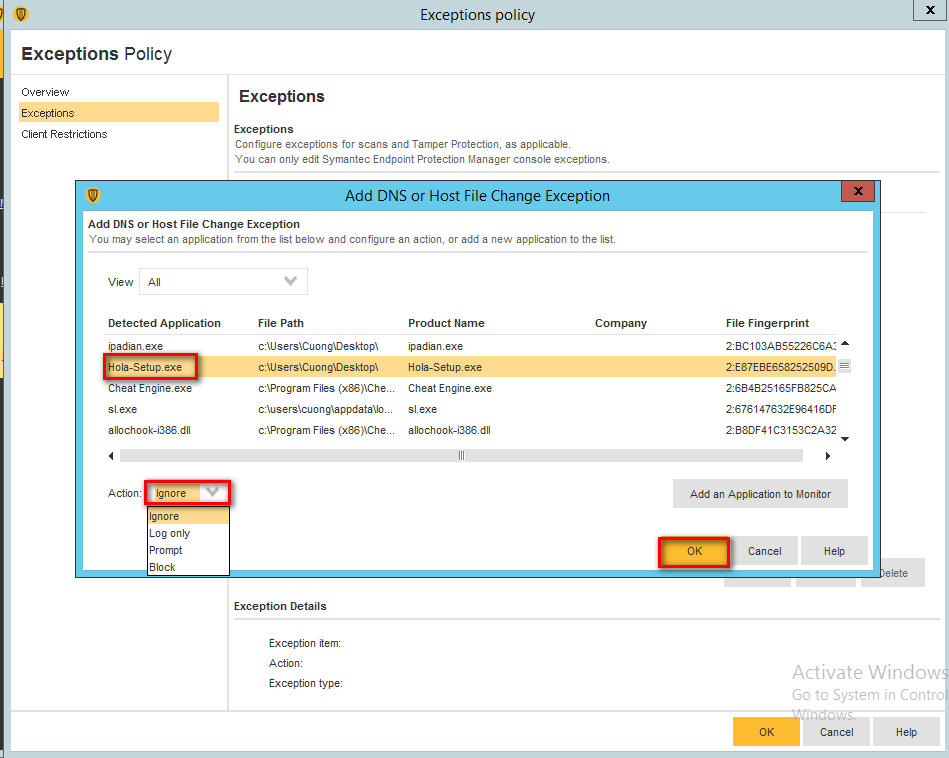This screenshot has height=758, width=949.
Task: Click the Symantec shield icon in Exceptions policy title bar
Action: click(x=21, y=14)
